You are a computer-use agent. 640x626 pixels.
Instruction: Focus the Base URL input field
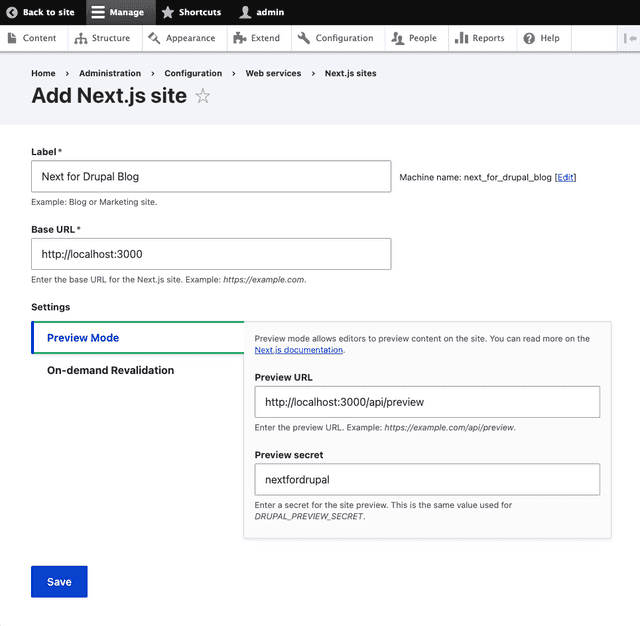pyautogui.click(x=211, y=254)
